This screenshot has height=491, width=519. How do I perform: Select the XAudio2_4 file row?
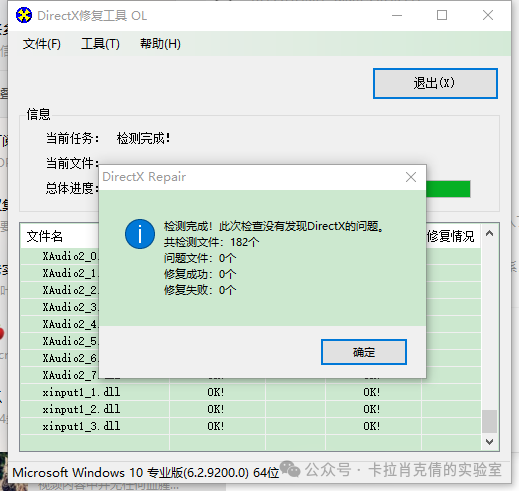[60, 324]
